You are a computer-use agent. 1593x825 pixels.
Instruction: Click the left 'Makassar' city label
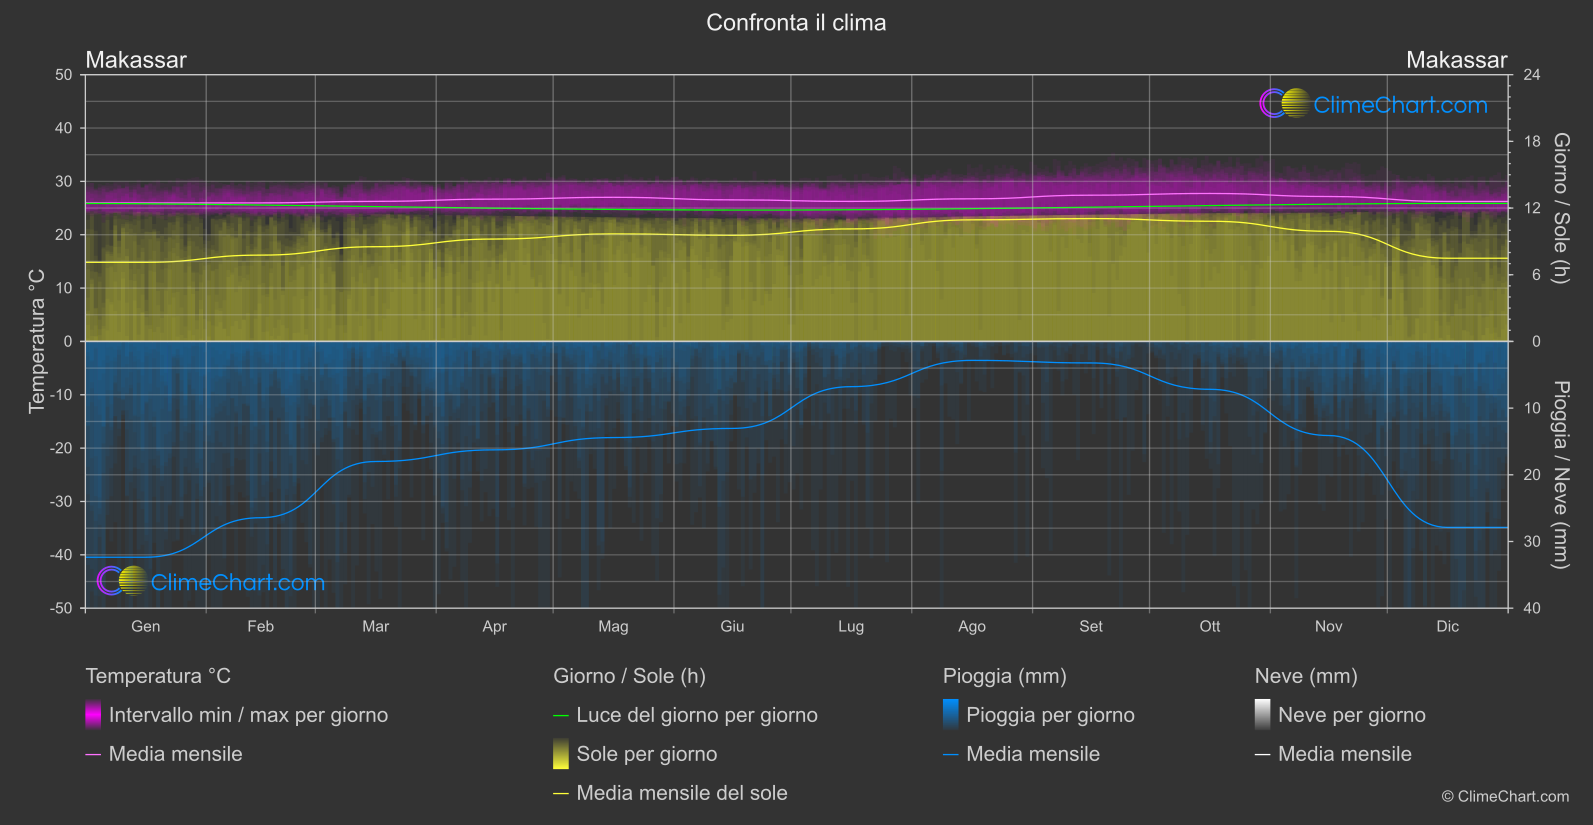pos(136,60)
